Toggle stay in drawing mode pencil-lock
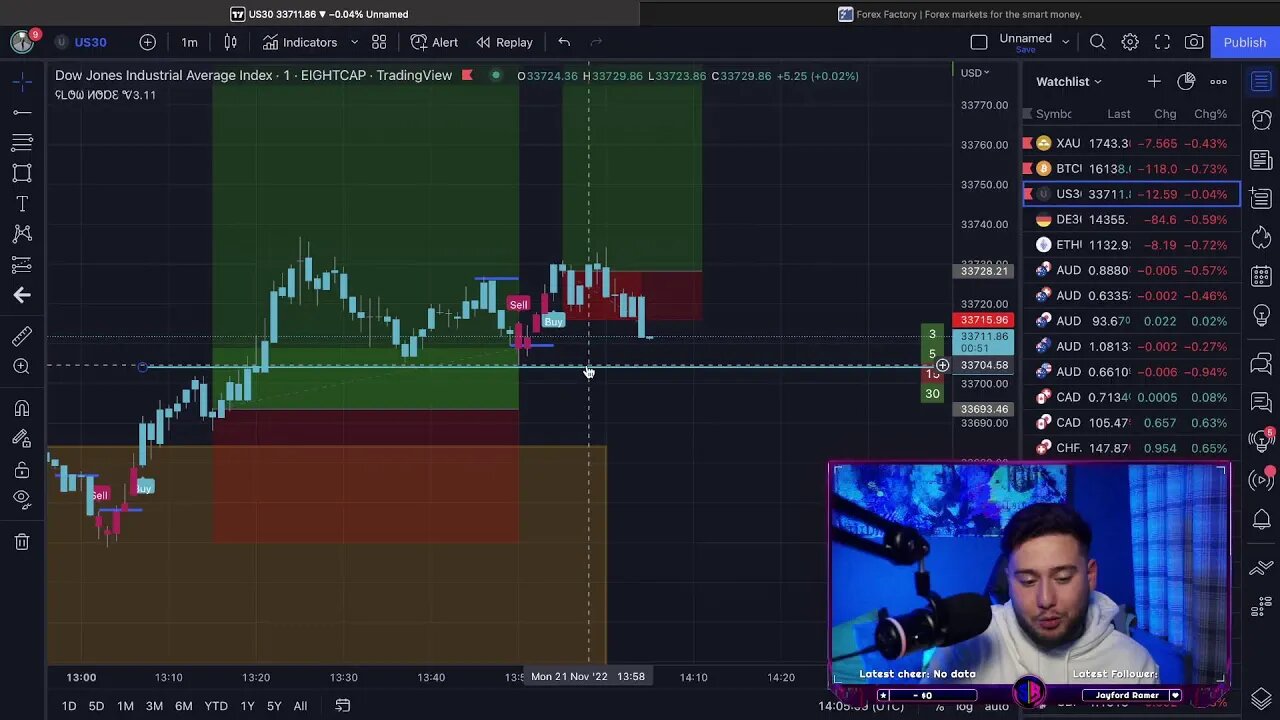This screenshot has width=1280, height=720. [22, 438]
